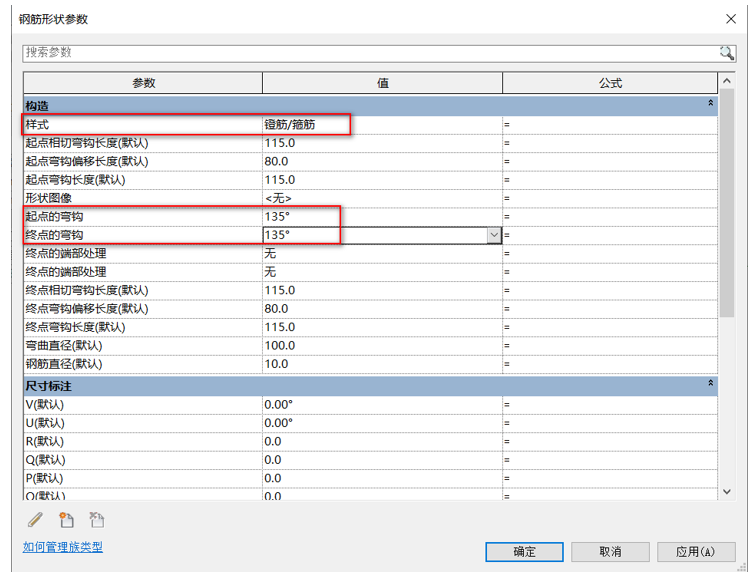Screen dimensions: 755x586
Task: Close the 钢筋形状参数 dialog
Action: tap(729, 18)
